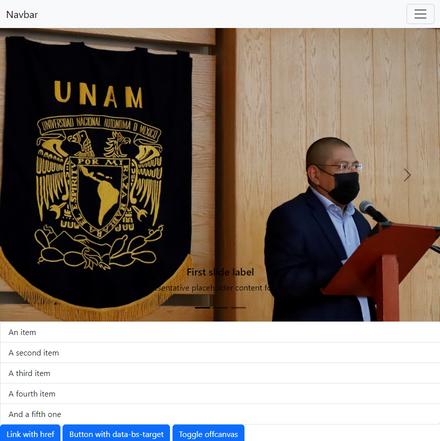Select 'A fourth item' list row
The height and width of the screenshot is (441, 440).
(220, 394)
